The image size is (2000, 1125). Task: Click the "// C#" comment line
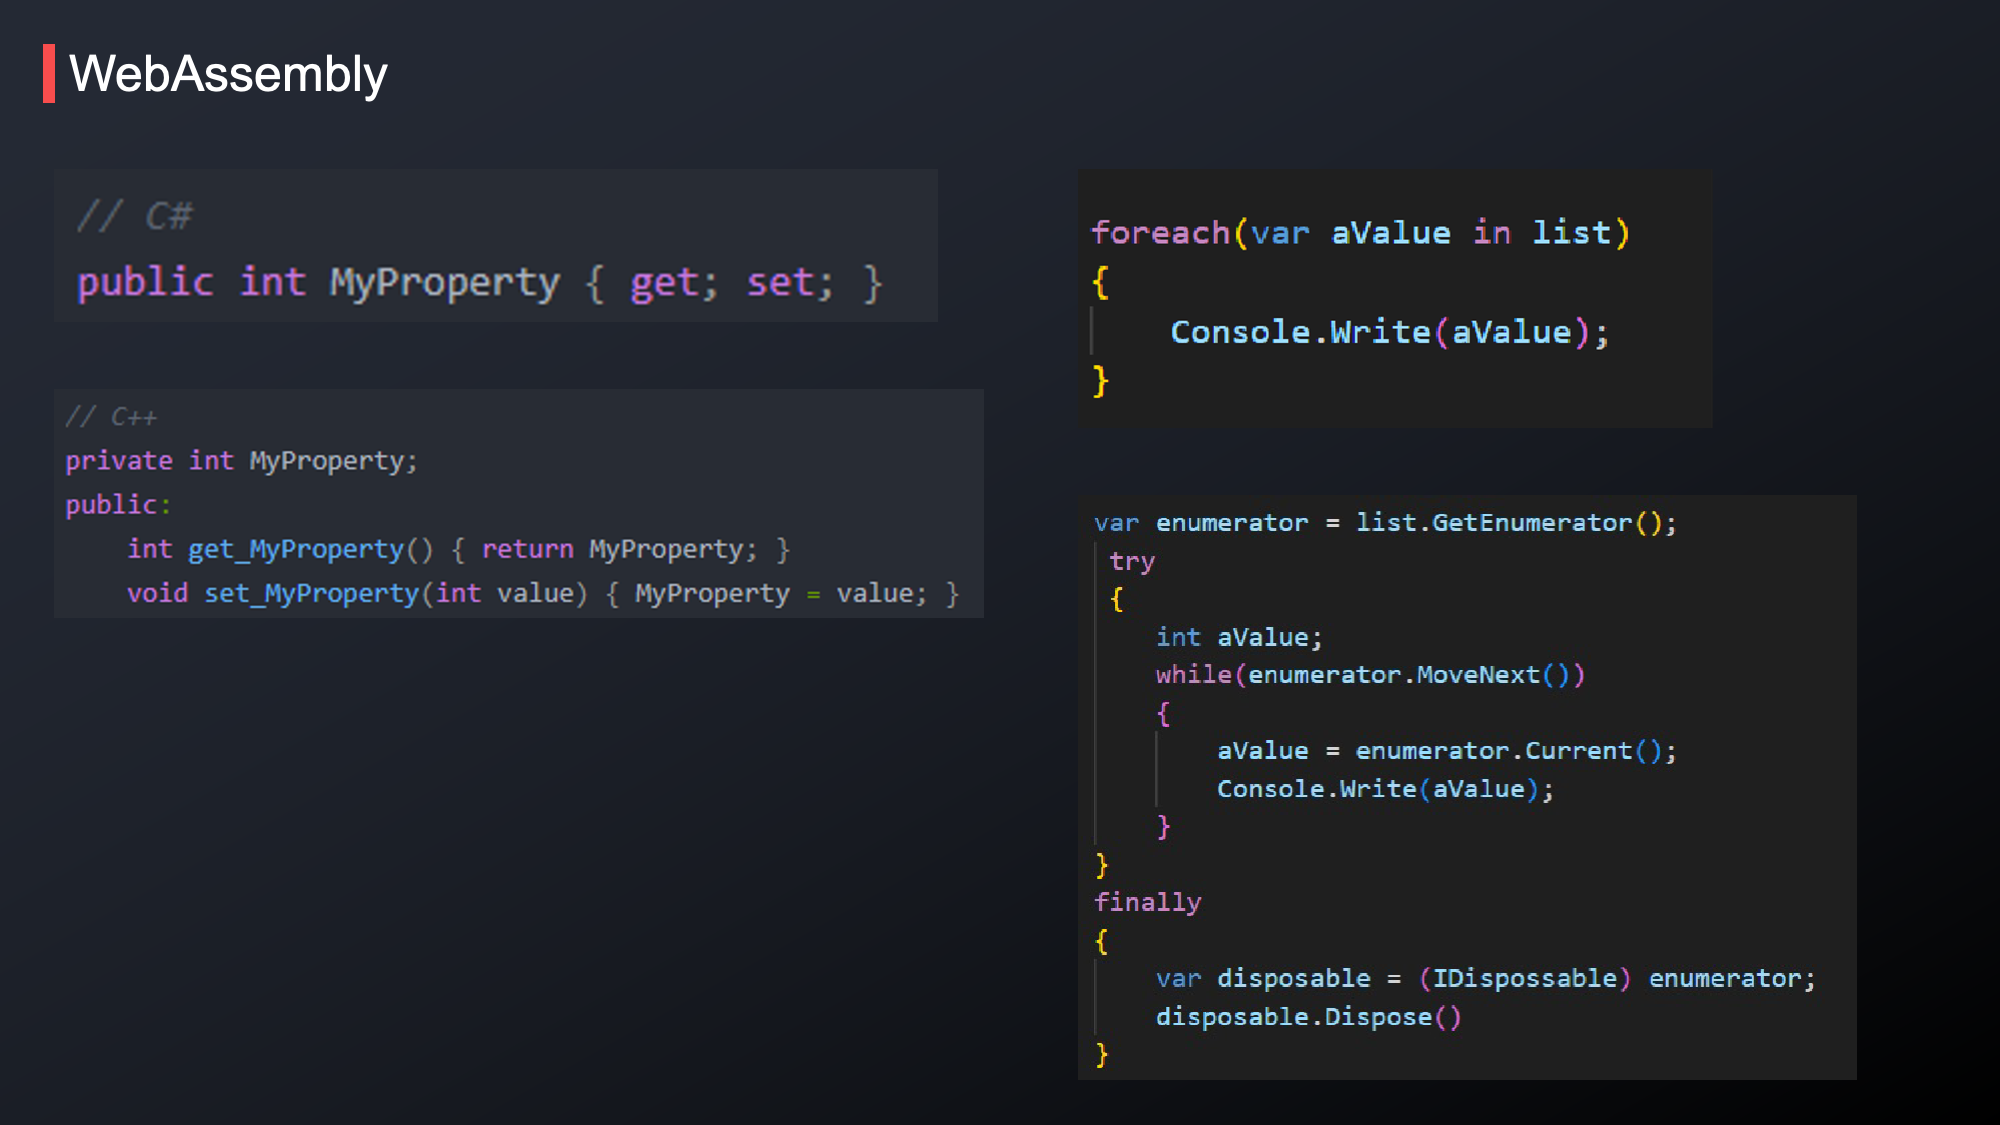135,216
